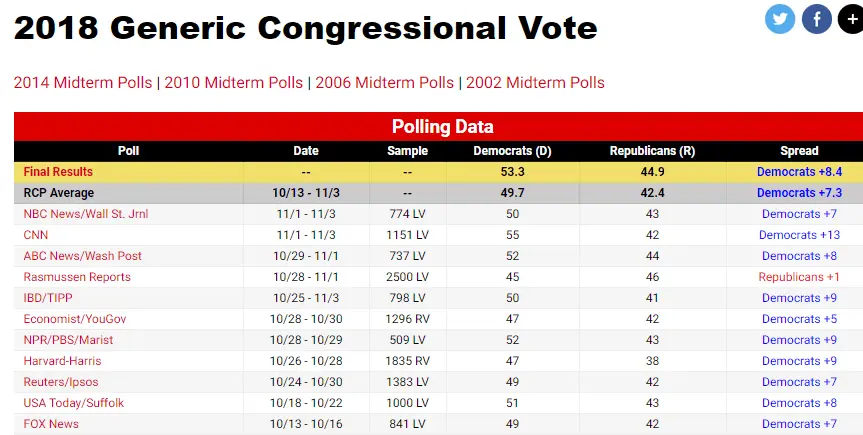This screenshot has width=863, height=435.
Task: Click the Twitter share icon
Action: 780,19
